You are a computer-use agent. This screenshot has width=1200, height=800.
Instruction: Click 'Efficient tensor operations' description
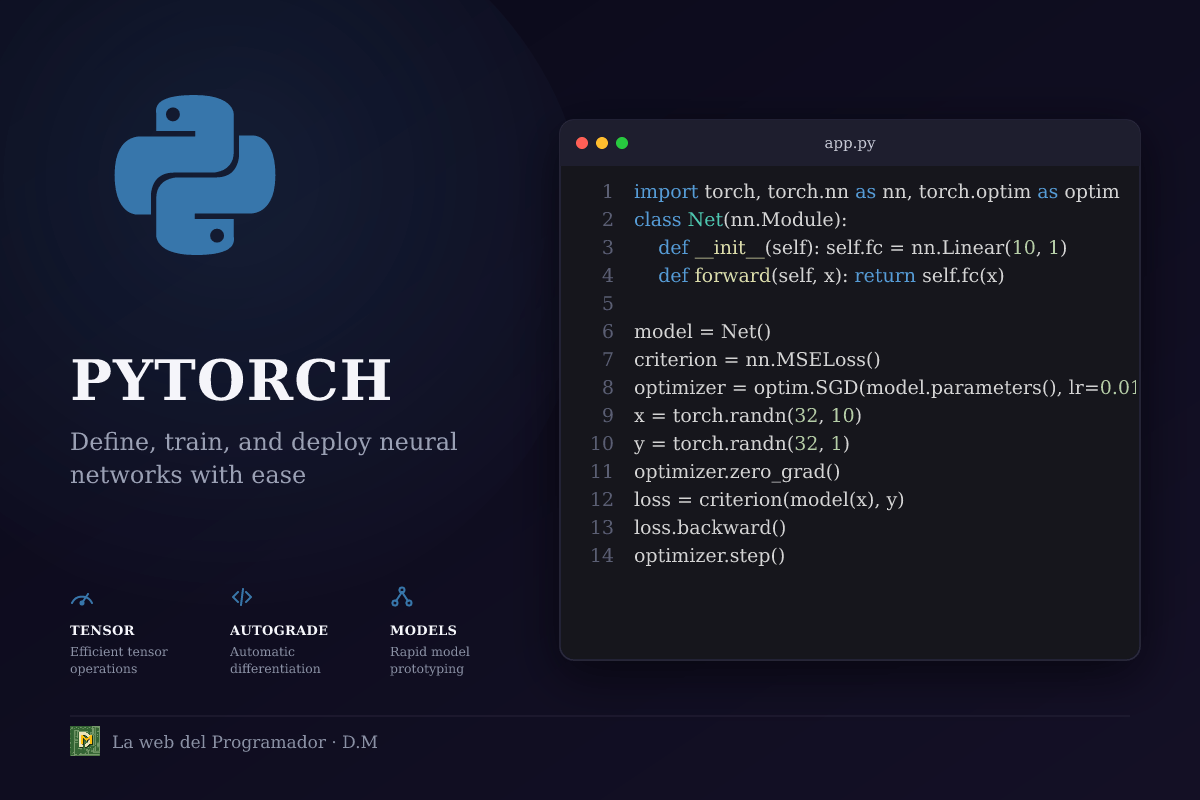point(119,660)
